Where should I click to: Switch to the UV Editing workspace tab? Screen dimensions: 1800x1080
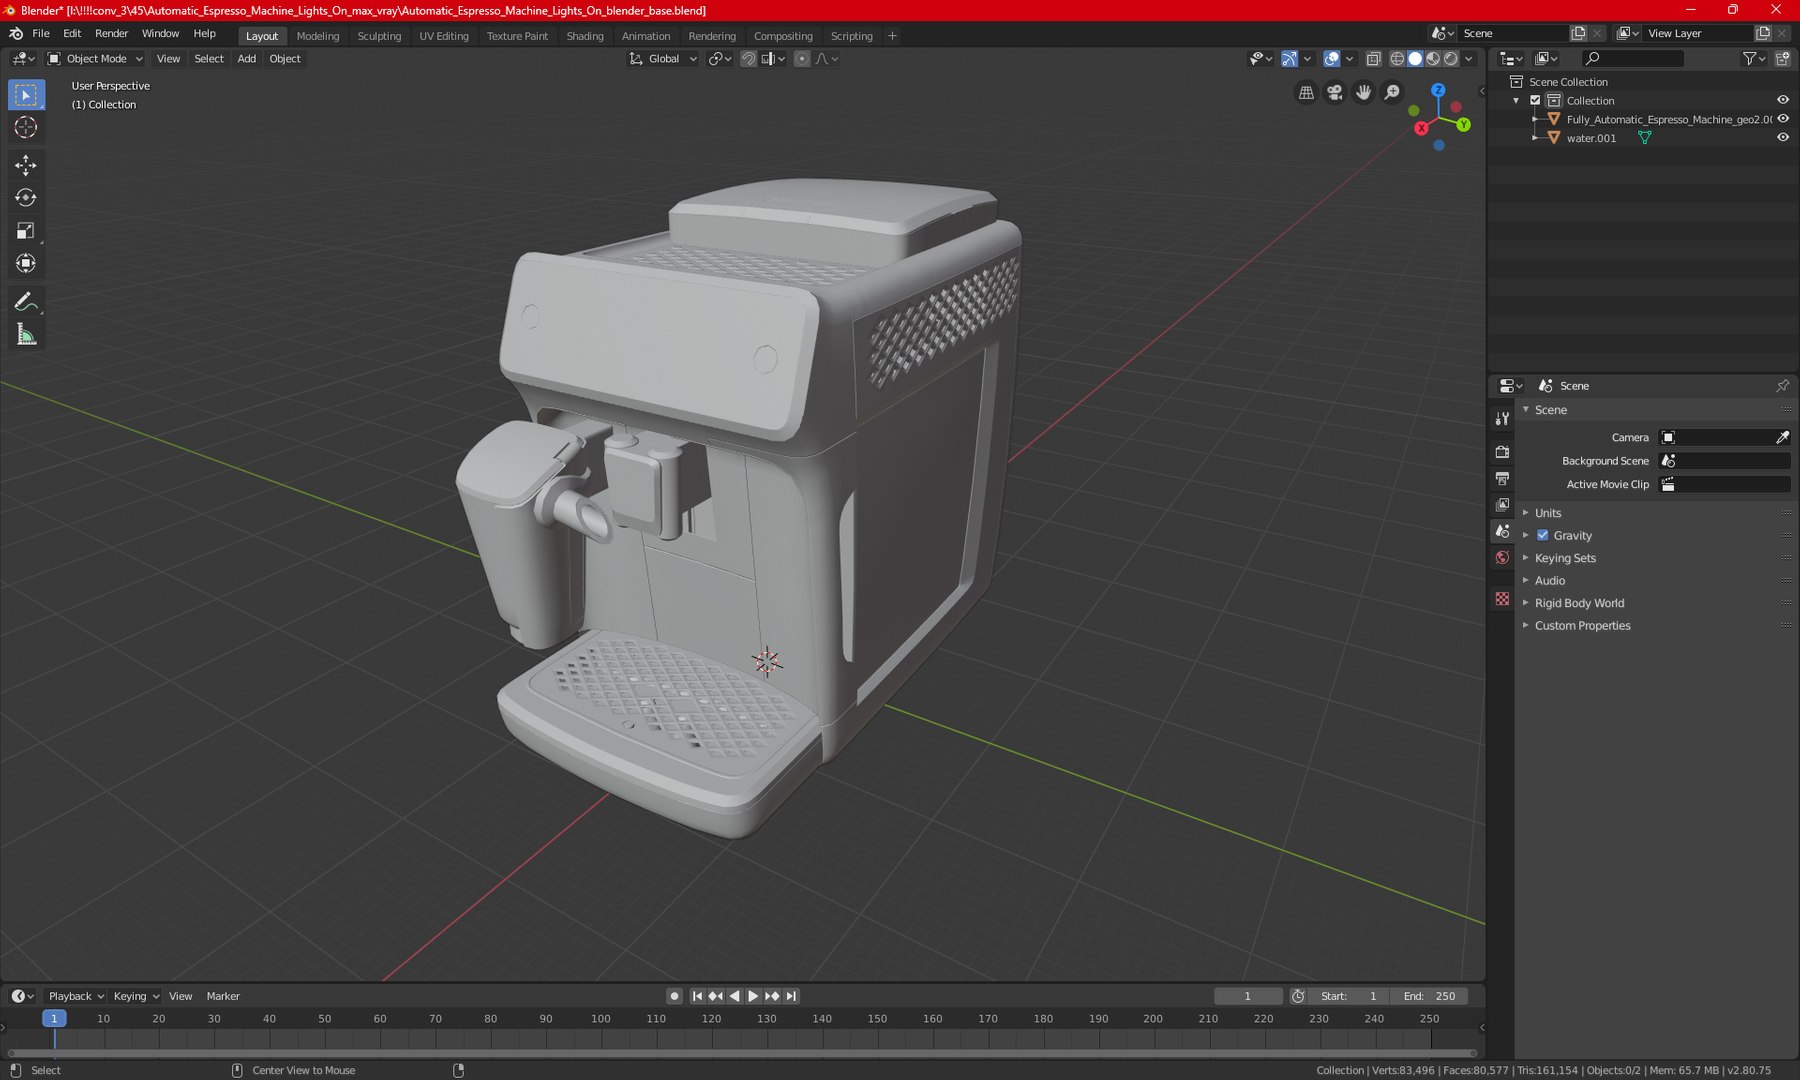pos(444,36)
